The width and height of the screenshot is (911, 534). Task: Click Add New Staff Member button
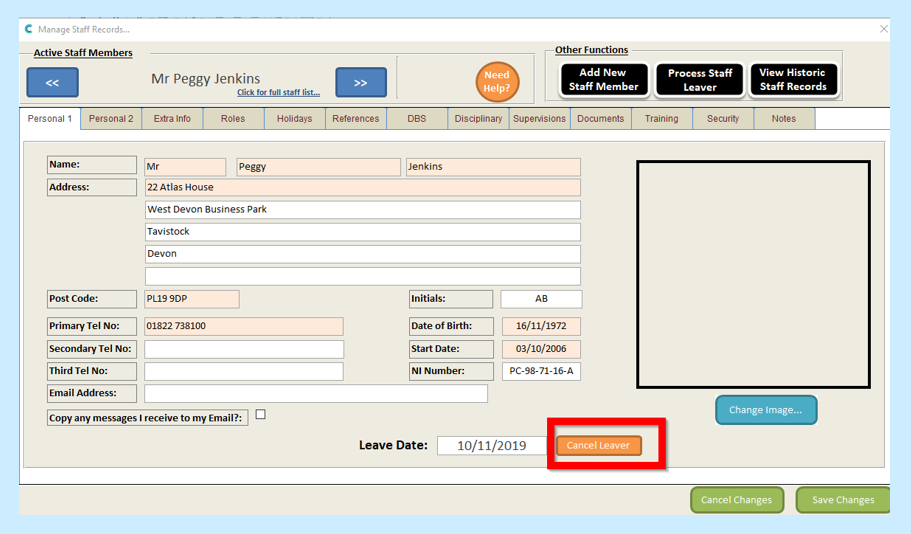tap(603, 80)
